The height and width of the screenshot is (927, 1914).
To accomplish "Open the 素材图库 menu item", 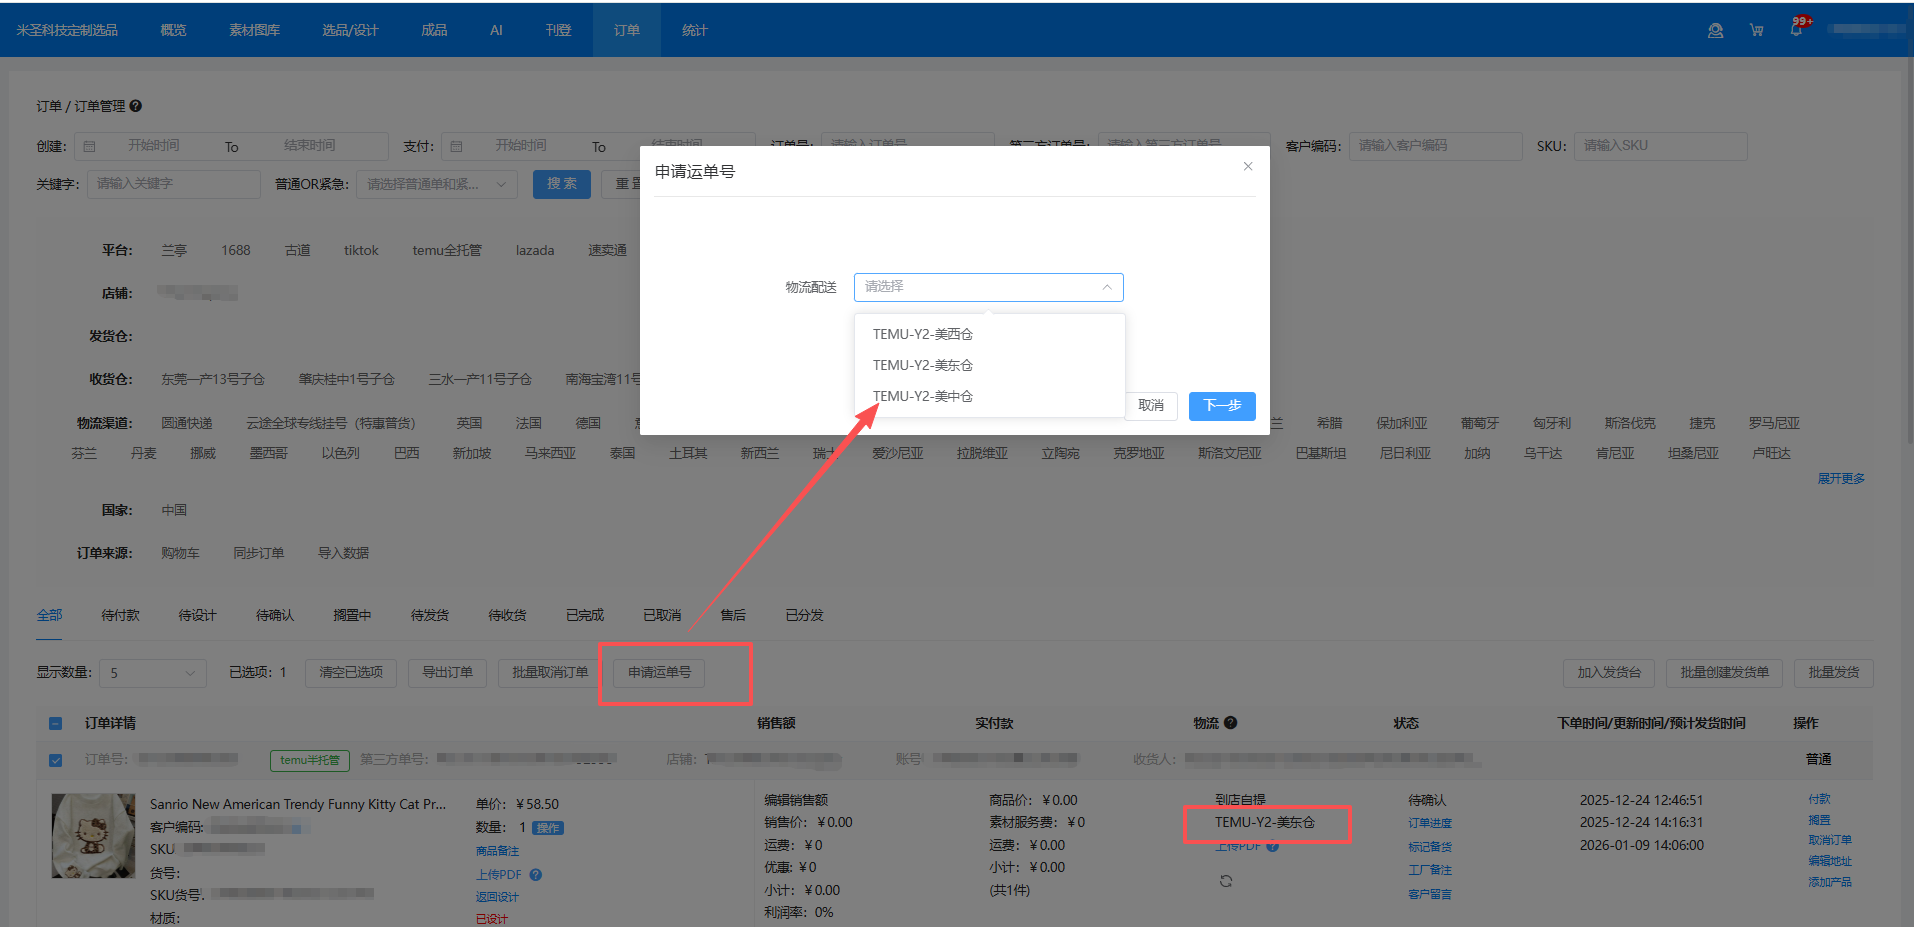I will [x=254, y=31].
